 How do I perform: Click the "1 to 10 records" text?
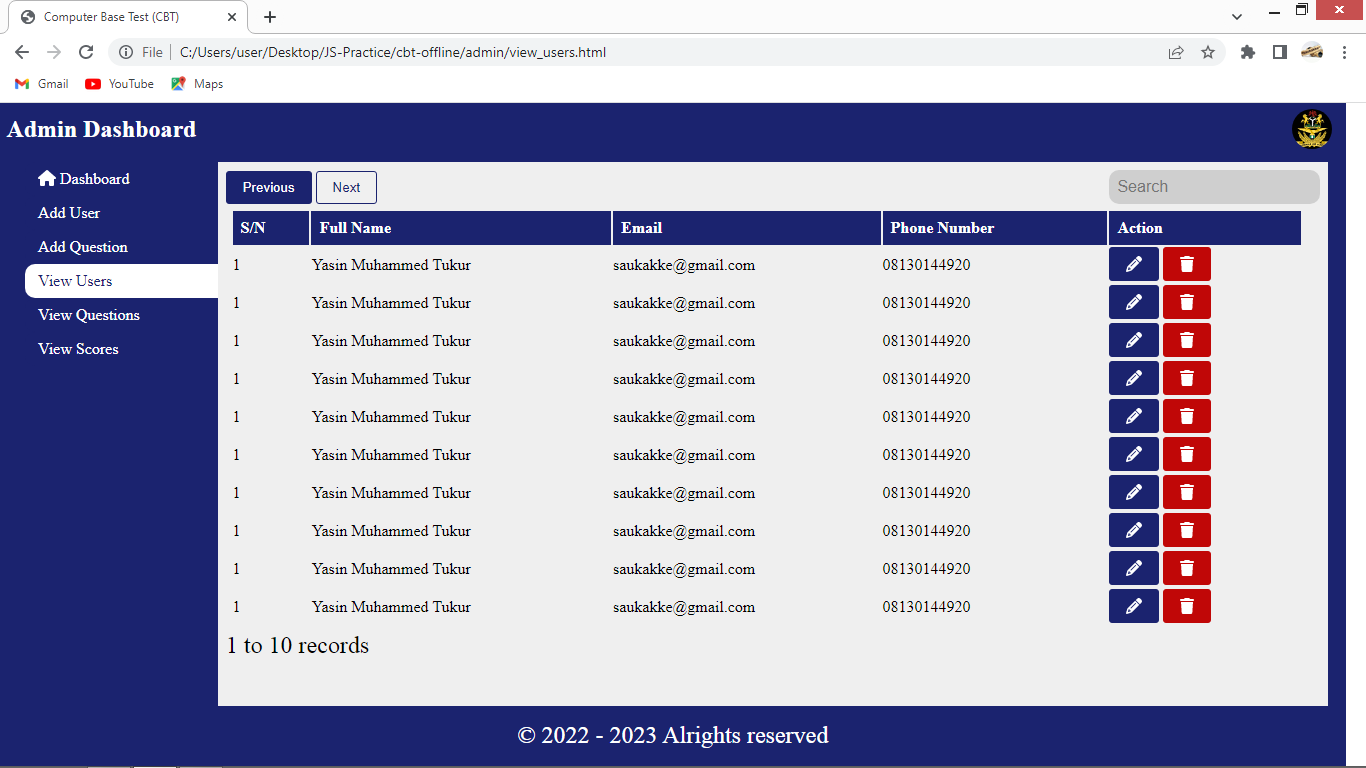298,646
